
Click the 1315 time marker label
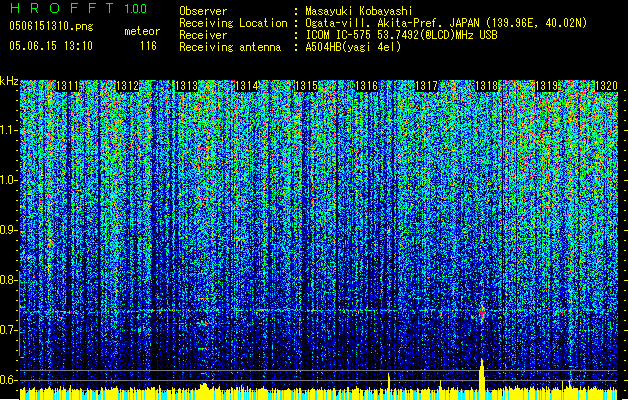pos(306,86)
